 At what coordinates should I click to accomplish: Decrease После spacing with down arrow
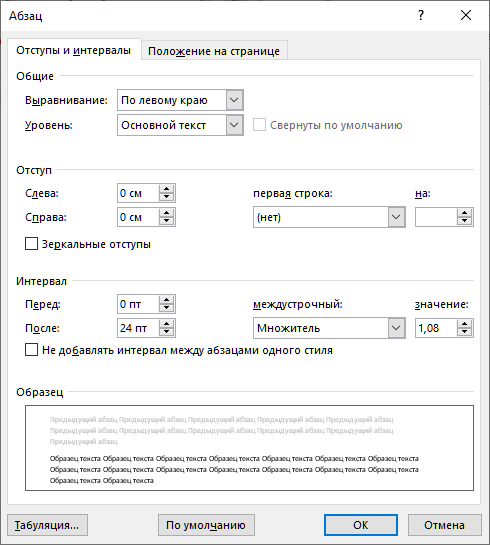pyautogui.click(x=166, y=332)
